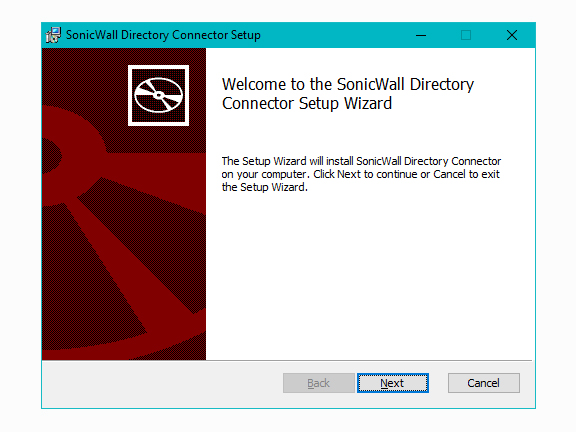Click the first line of the Setup Wizard description

click(x=361, y=161)
